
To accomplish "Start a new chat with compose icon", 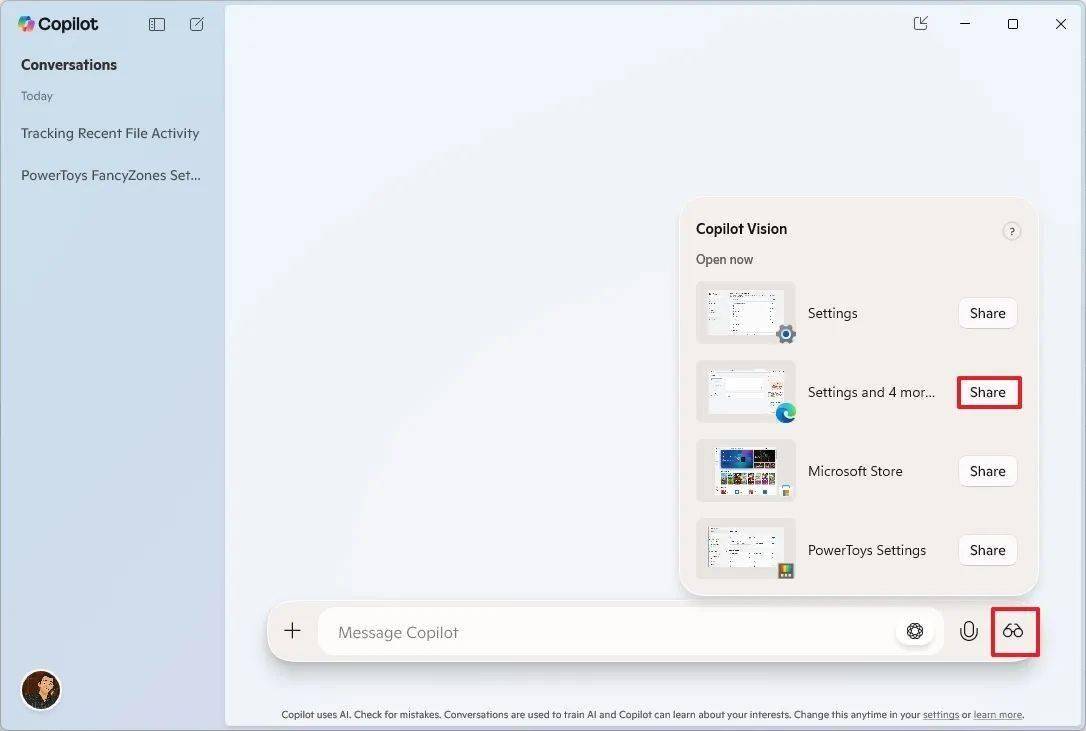I will (x=197, y=24).
